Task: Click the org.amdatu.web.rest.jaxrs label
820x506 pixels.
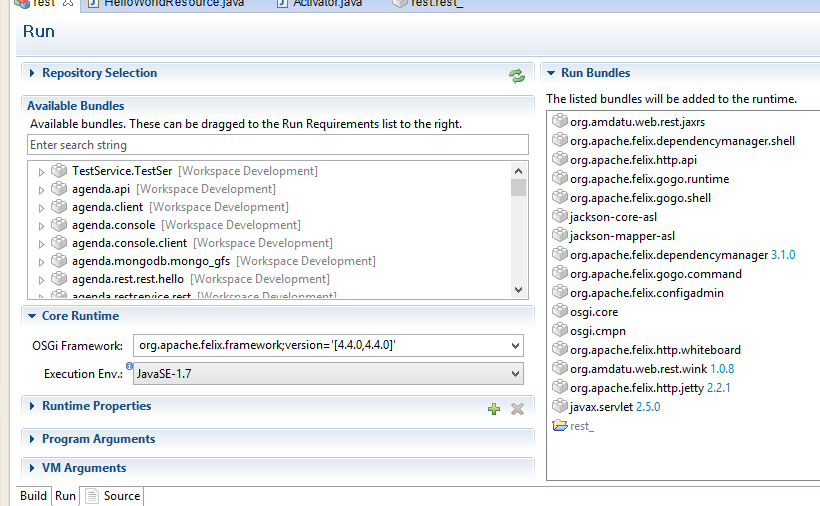Action: [637, 122]
